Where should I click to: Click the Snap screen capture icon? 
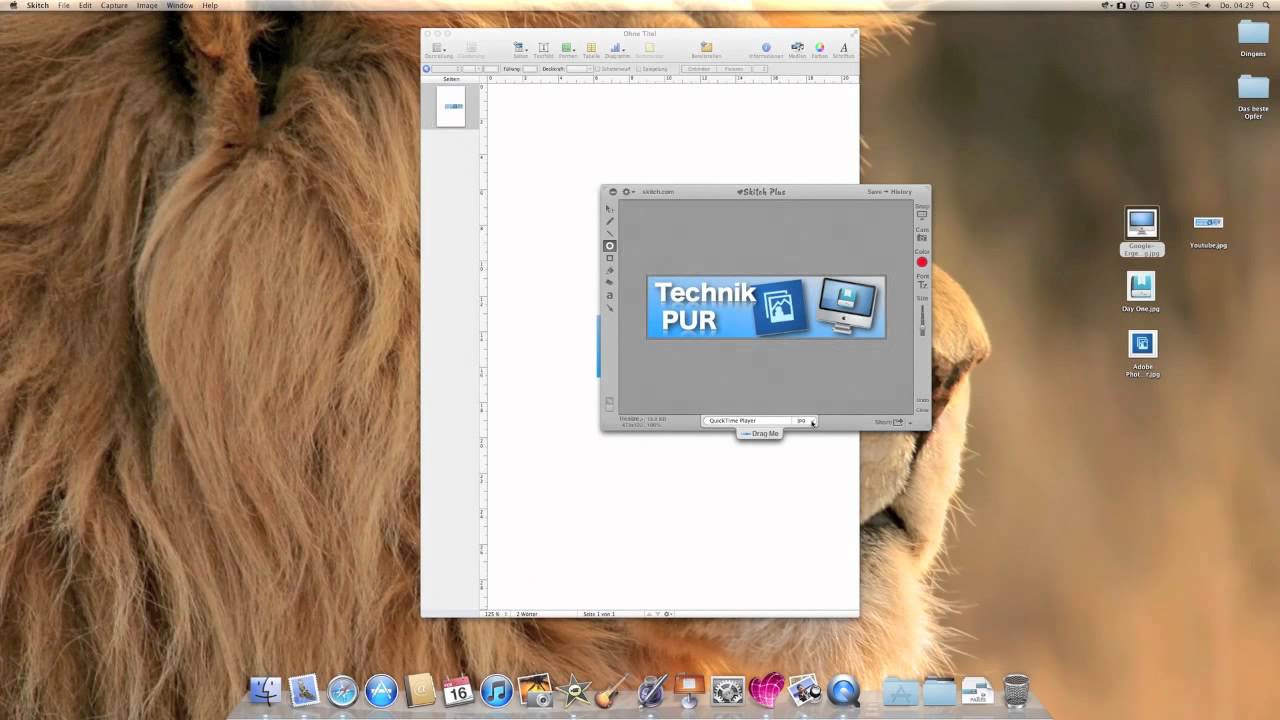tap(922, 214)
